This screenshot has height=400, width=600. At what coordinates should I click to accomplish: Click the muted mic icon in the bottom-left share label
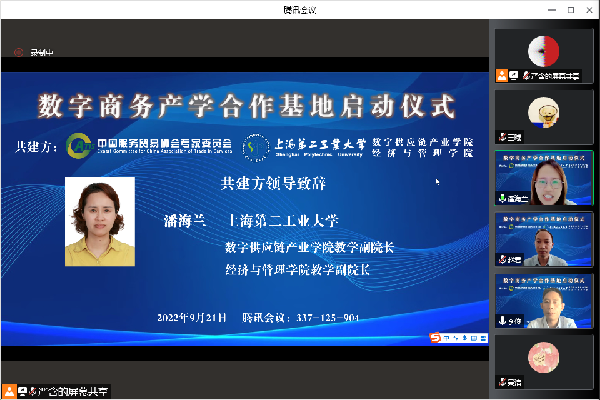coord(33,392)
